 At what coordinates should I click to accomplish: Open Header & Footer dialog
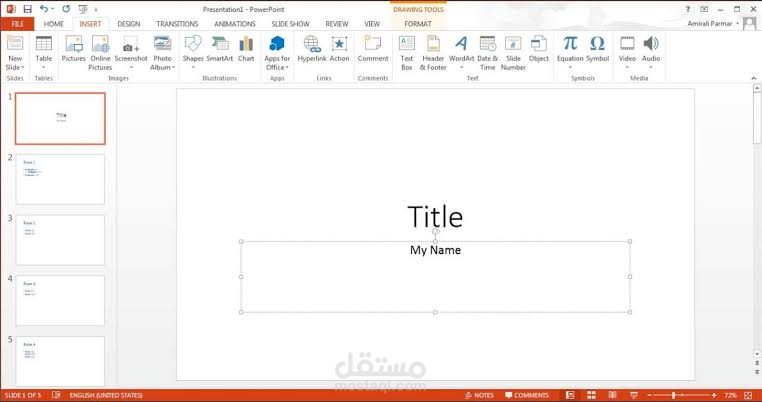(x=433, y=52)
